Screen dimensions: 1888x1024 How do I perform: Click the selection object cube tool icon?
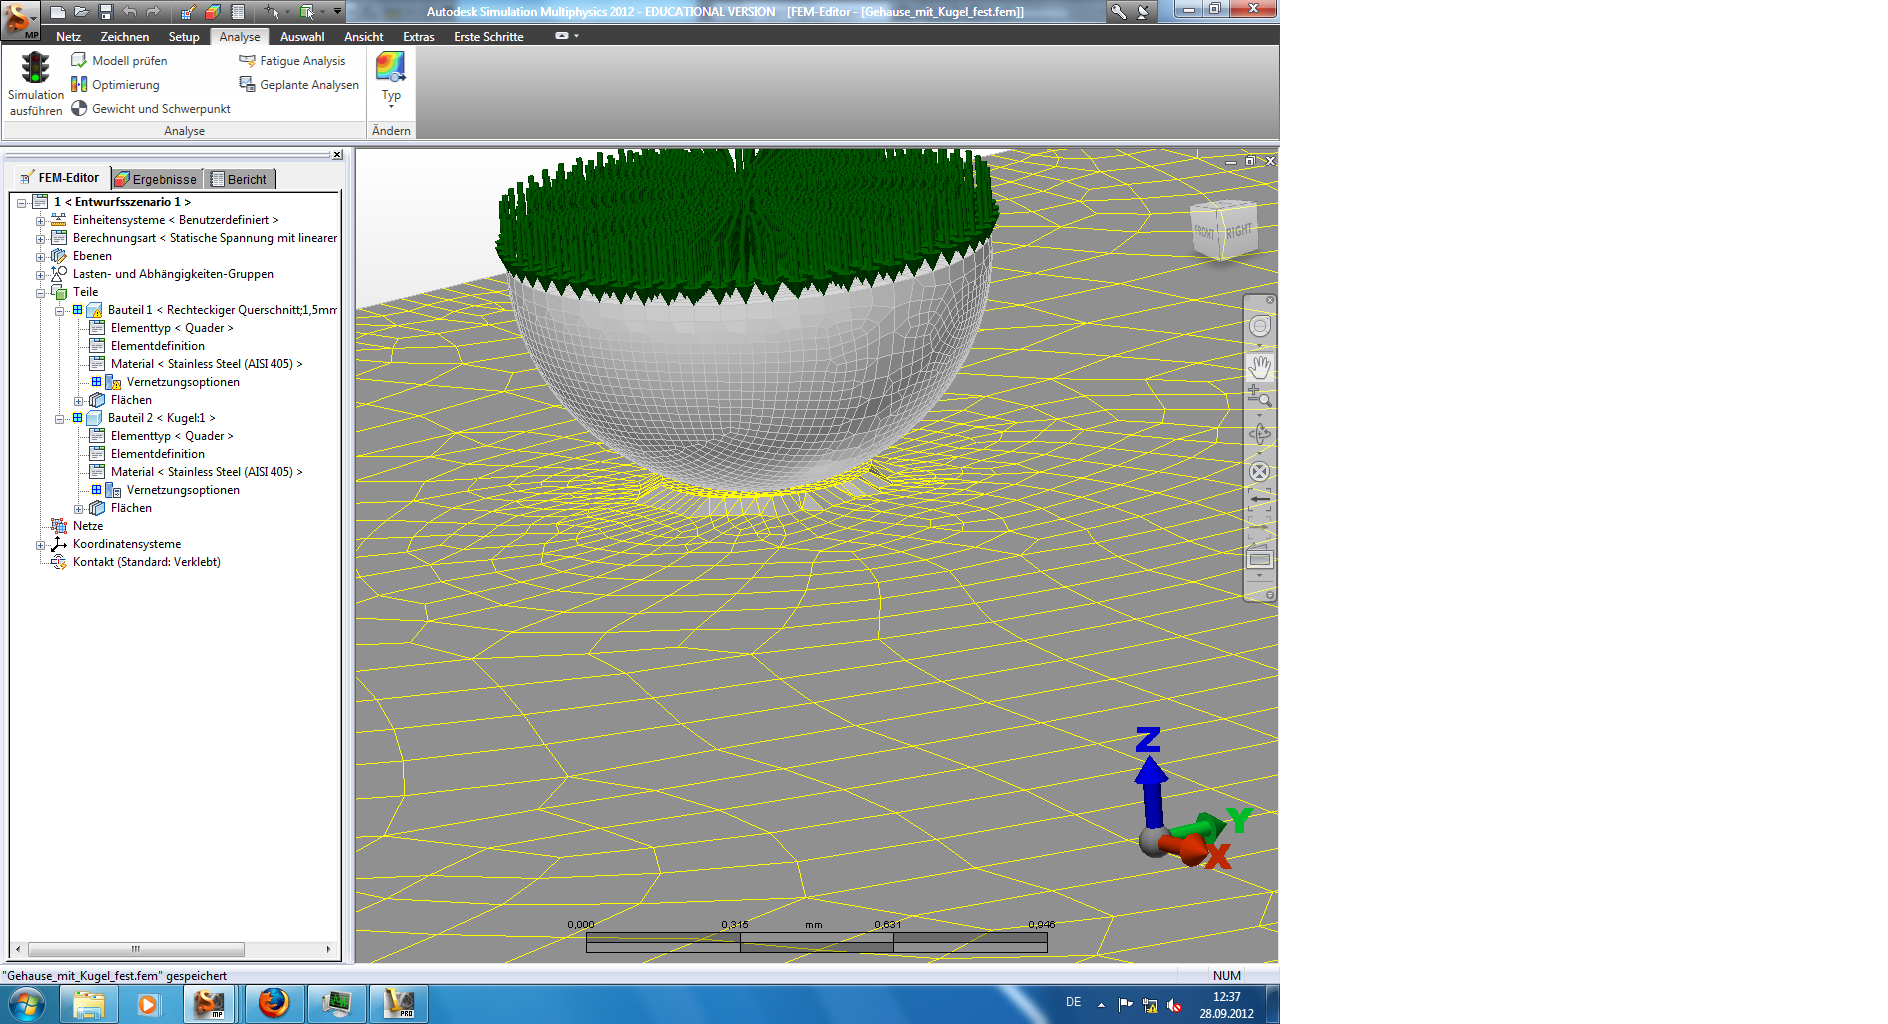pos(307,12)
